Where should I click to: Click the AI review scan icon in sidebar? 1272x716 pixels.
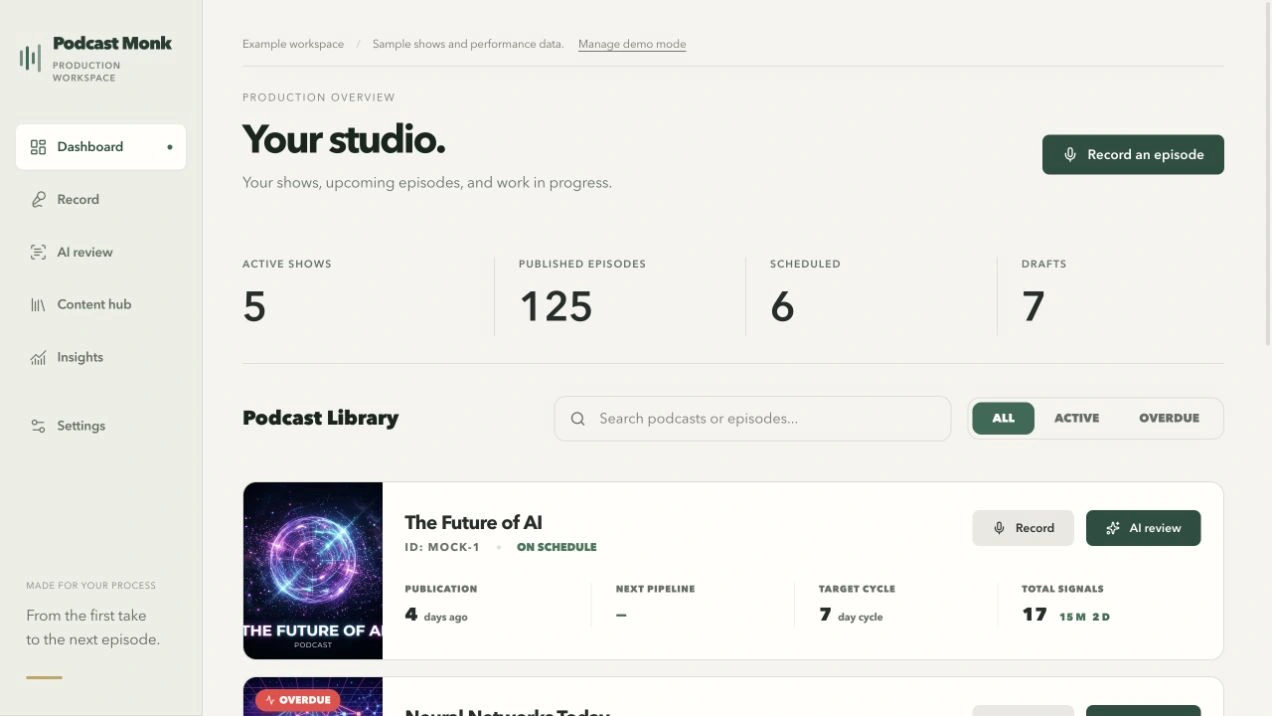tap(38, 252)
